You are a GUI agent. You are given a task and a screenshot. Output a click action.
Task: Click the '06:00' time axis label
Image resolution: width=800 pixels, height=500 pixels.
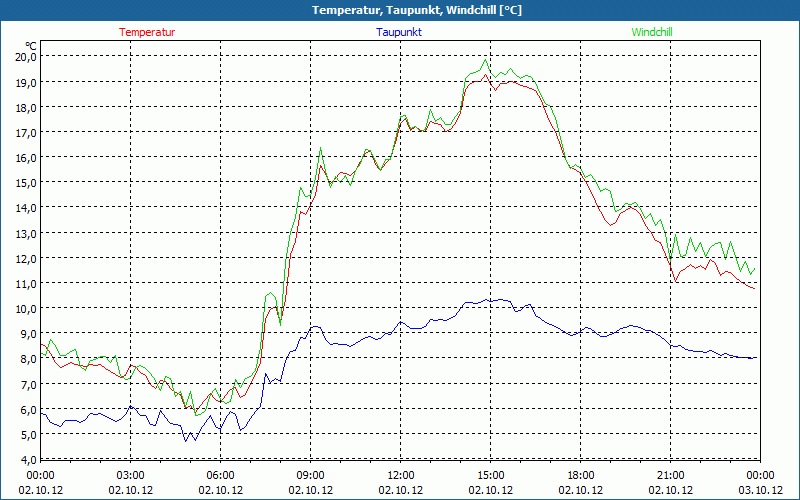pyautogui.click(x=220, y=476)
